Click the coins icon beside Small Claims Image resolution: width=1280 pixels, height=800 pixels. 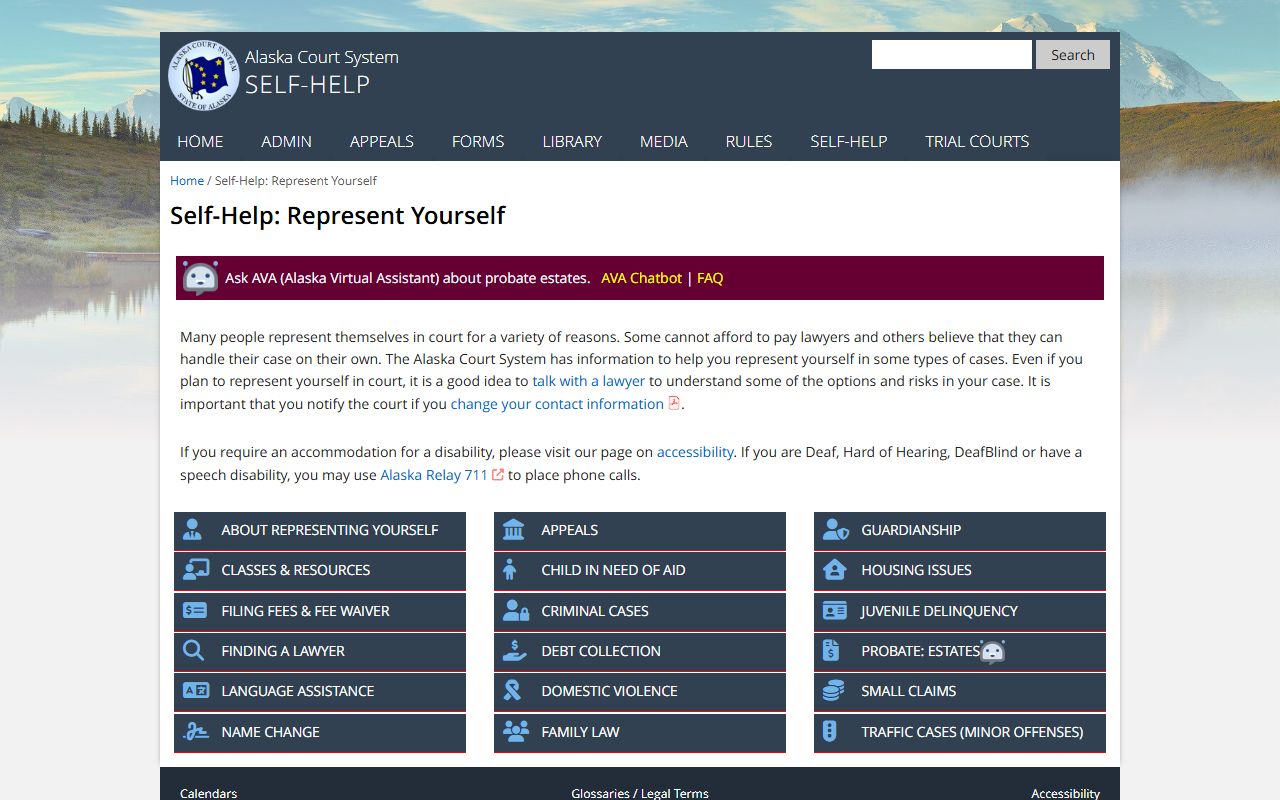(834, 691)
